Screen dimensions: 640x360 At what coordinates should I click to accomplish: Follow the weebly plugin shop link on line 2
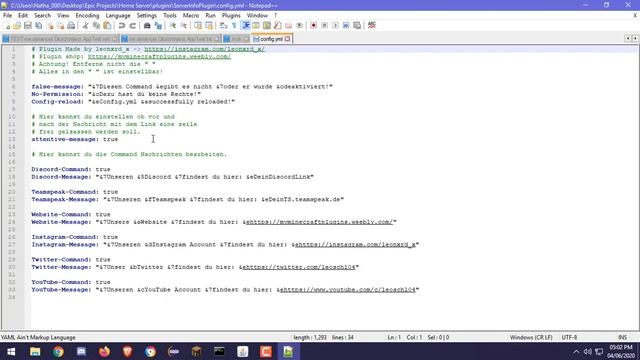(x=159, y=56)
